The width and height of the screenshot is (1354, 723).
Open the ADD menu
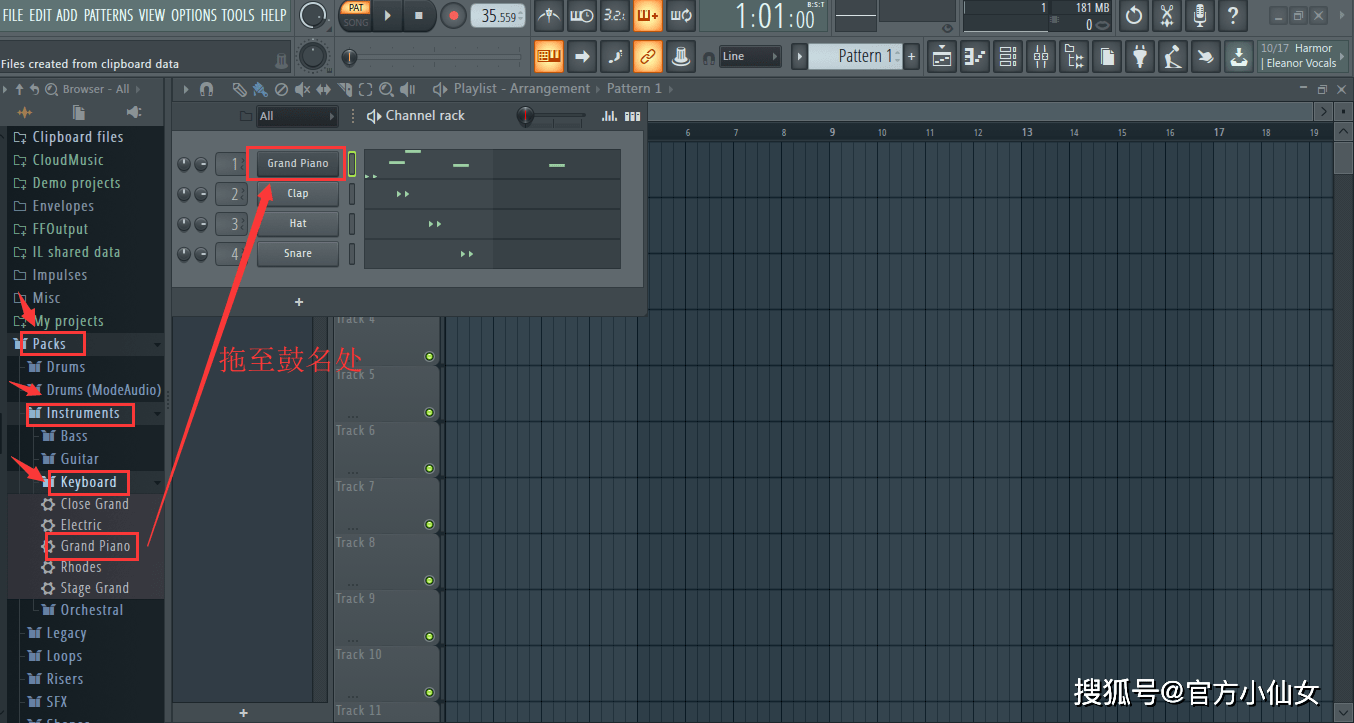tap(67, 15)
